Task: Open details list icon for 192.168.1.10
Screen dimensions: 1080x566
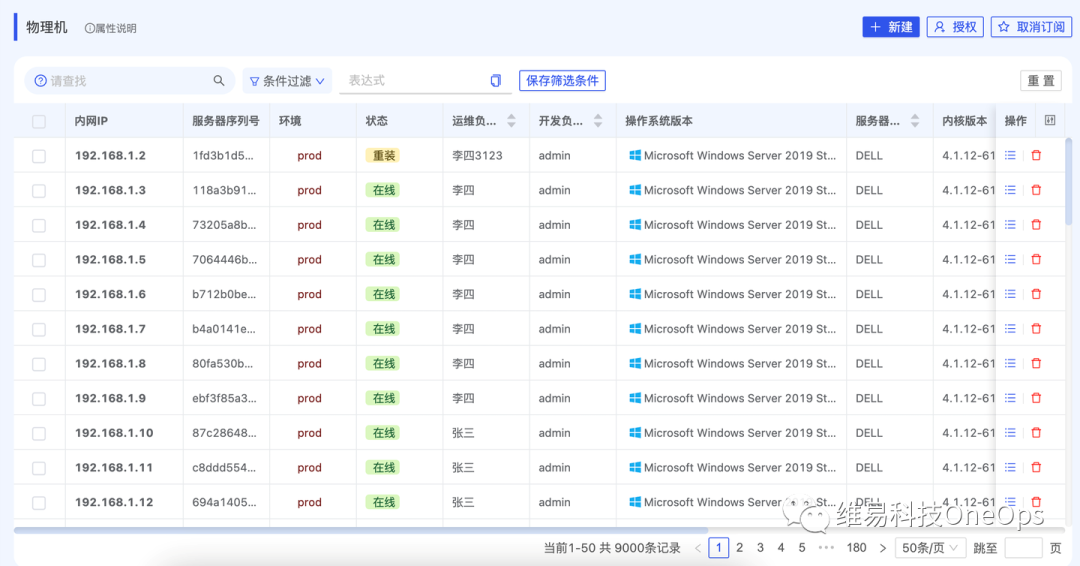Action: 1010,432
